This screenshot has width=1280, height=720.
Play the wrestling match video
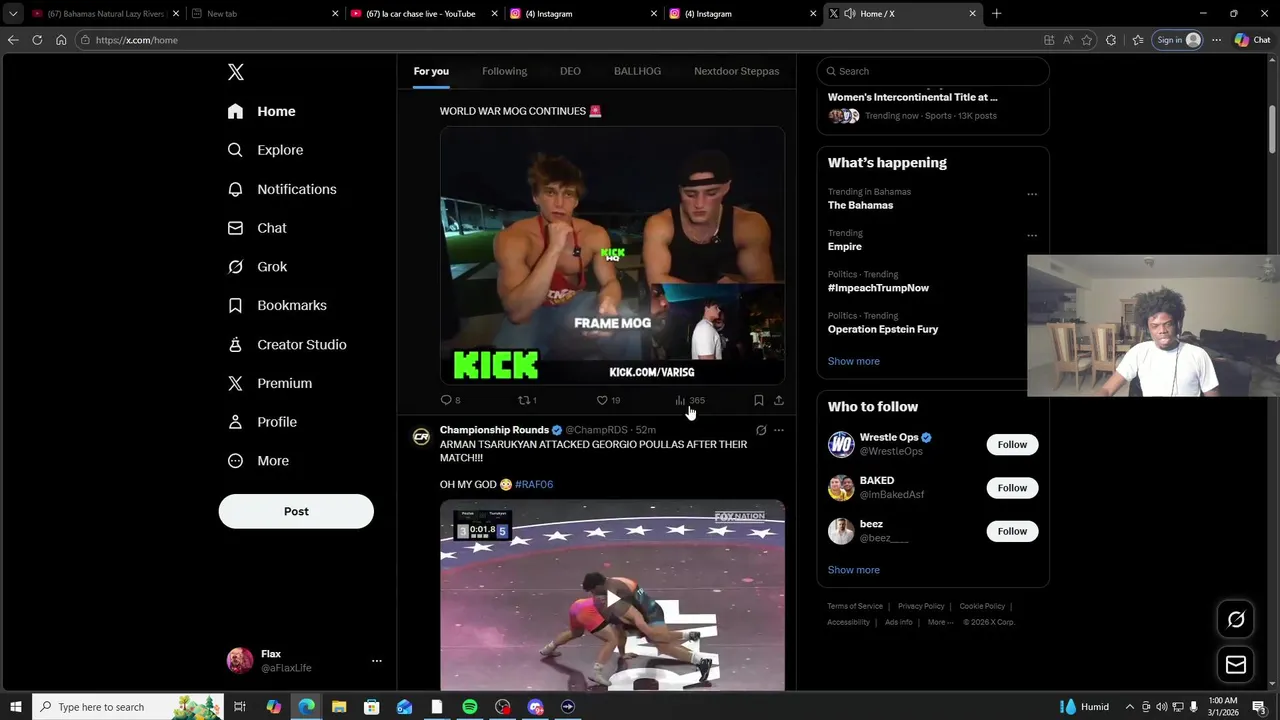coord(612,599)
